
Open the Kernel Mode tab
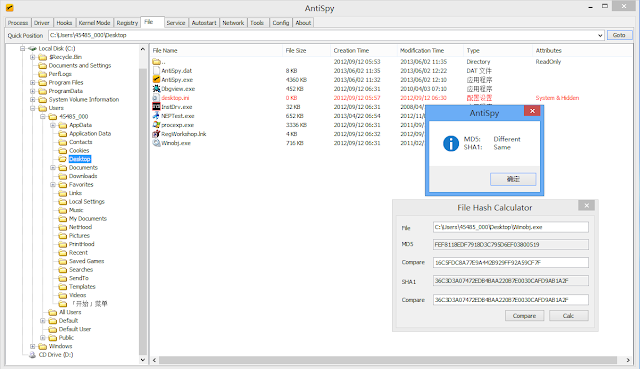coord(94,23)
